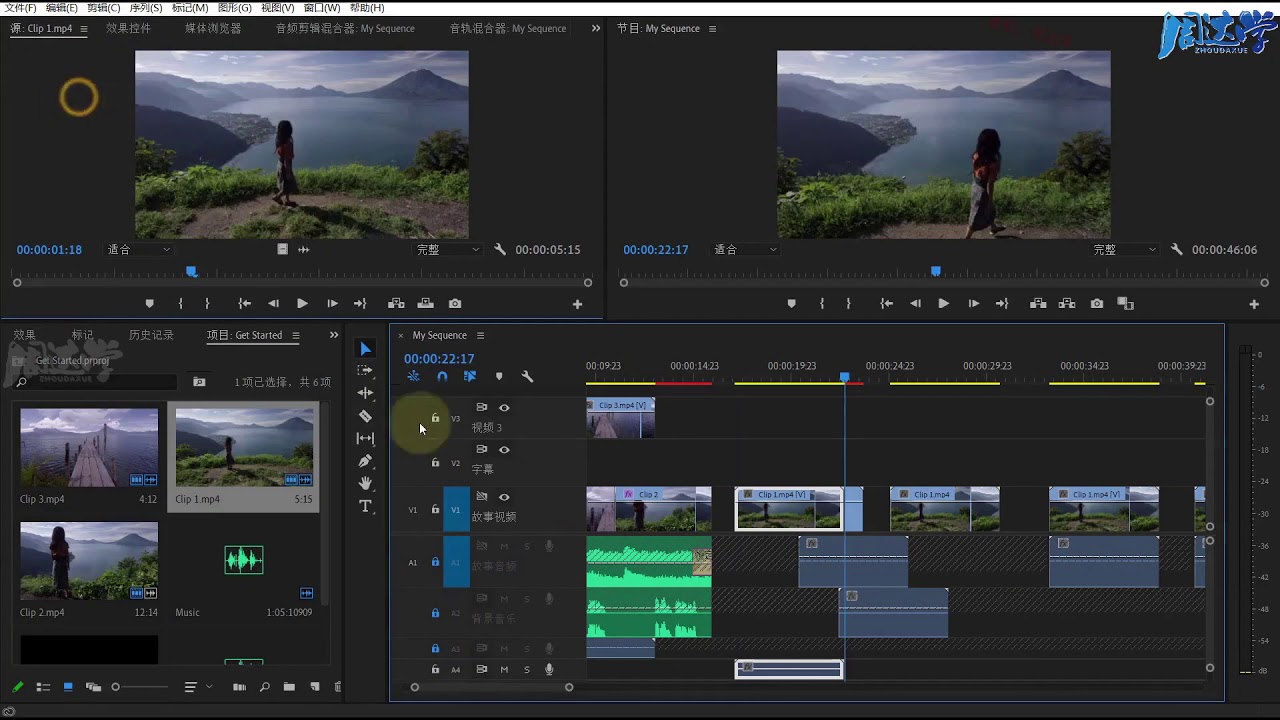Step back one frame in Source monitor
Viewport: 1280px width, 720px height.
[273, 304]
